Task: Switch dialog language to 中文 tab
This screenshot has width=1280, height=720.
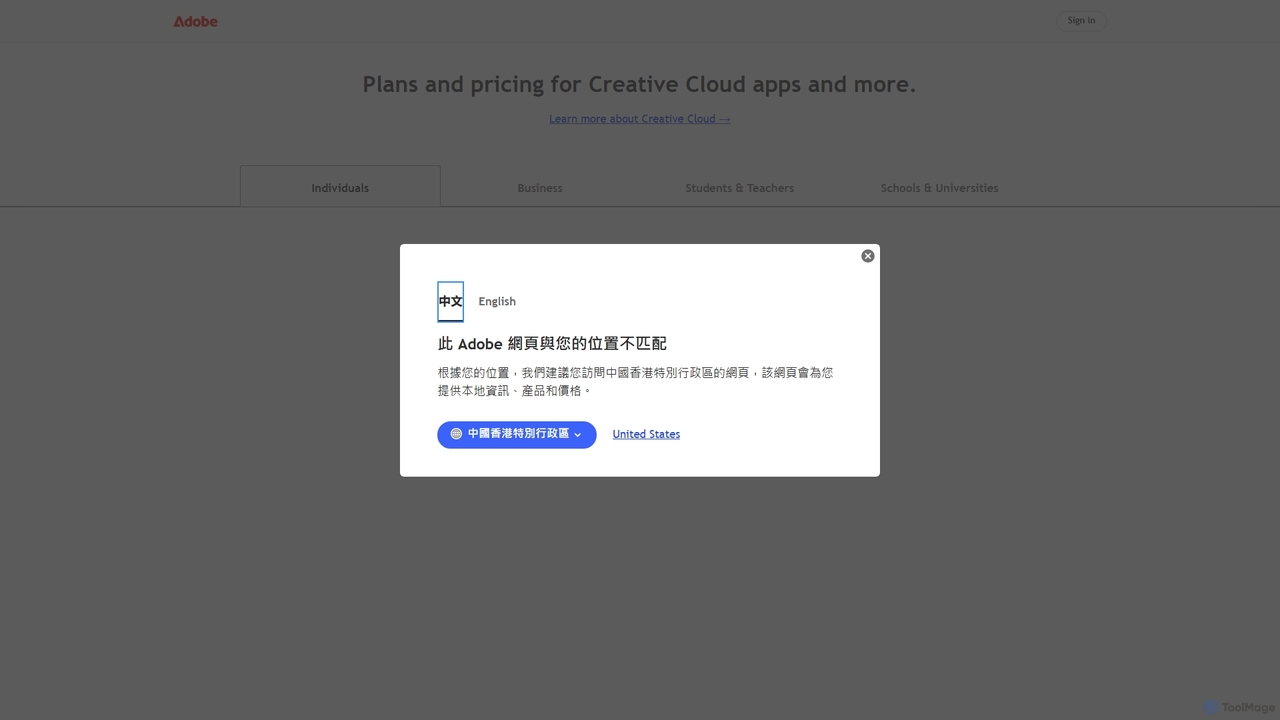Action: 451,302
